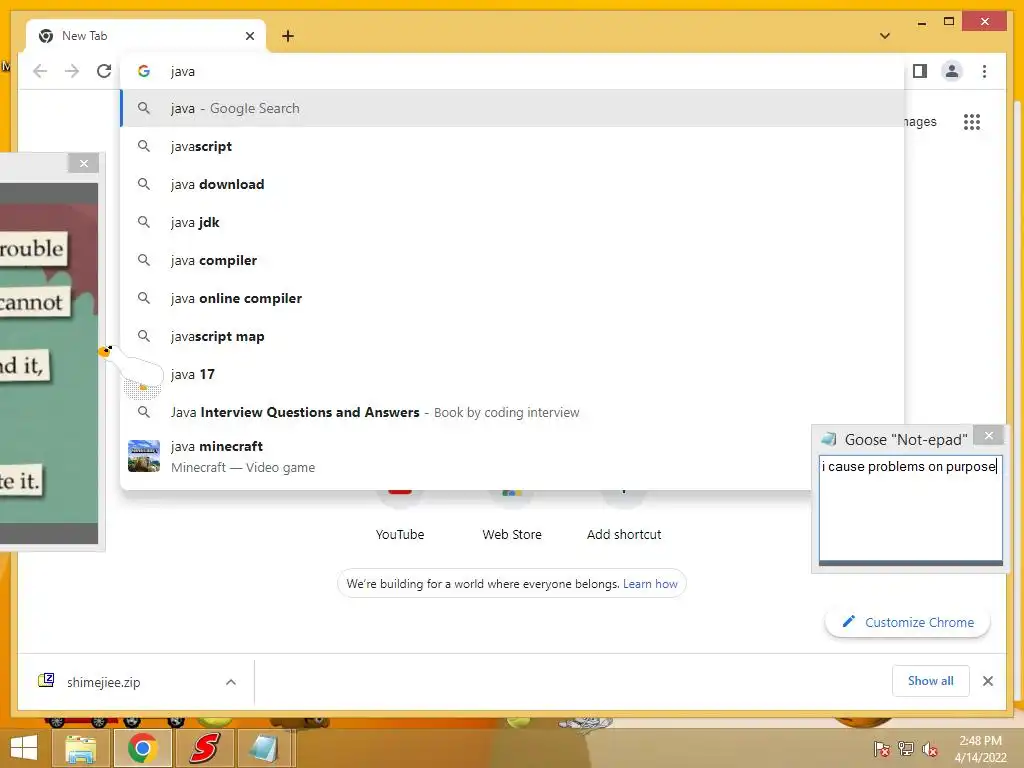The image size is (1024, 768).
Task: Expand the tab search chevron
Action: (884, 36)
